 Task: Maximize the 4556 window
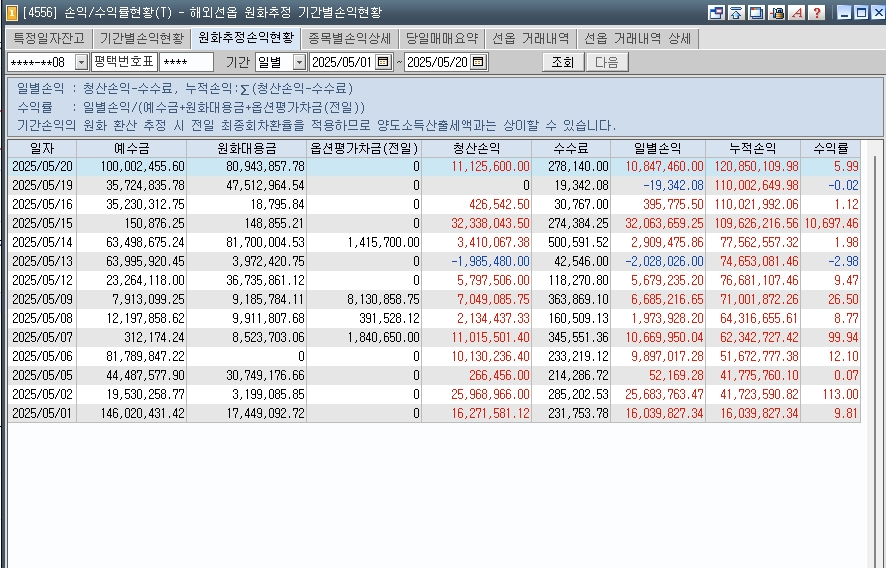tap(862, 12)
